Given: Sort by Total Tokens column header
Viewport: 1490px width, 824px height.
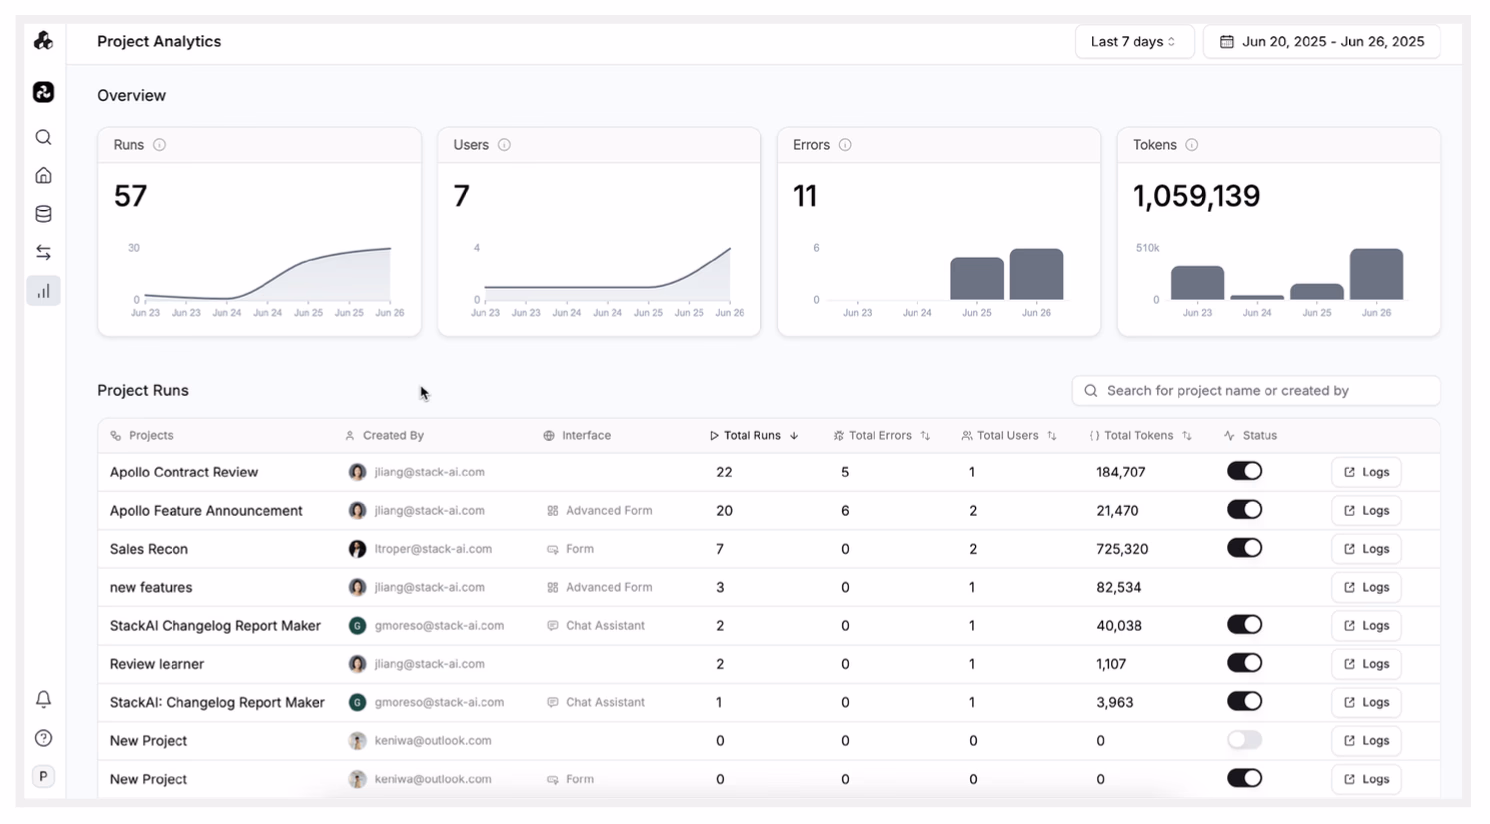Looking at the screenshot, I should [1139, 436].
